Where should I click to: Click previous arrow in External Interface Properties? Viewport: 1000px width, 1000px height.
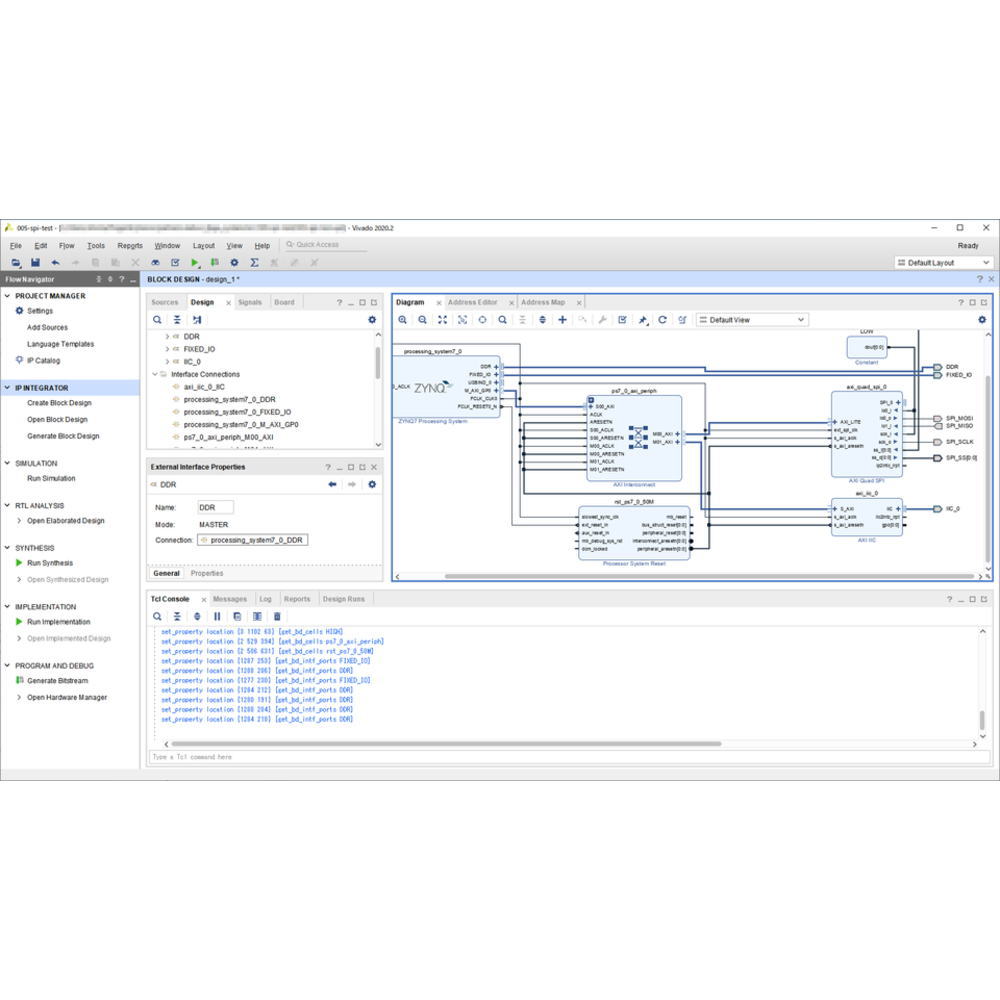(x=332, y=485)
